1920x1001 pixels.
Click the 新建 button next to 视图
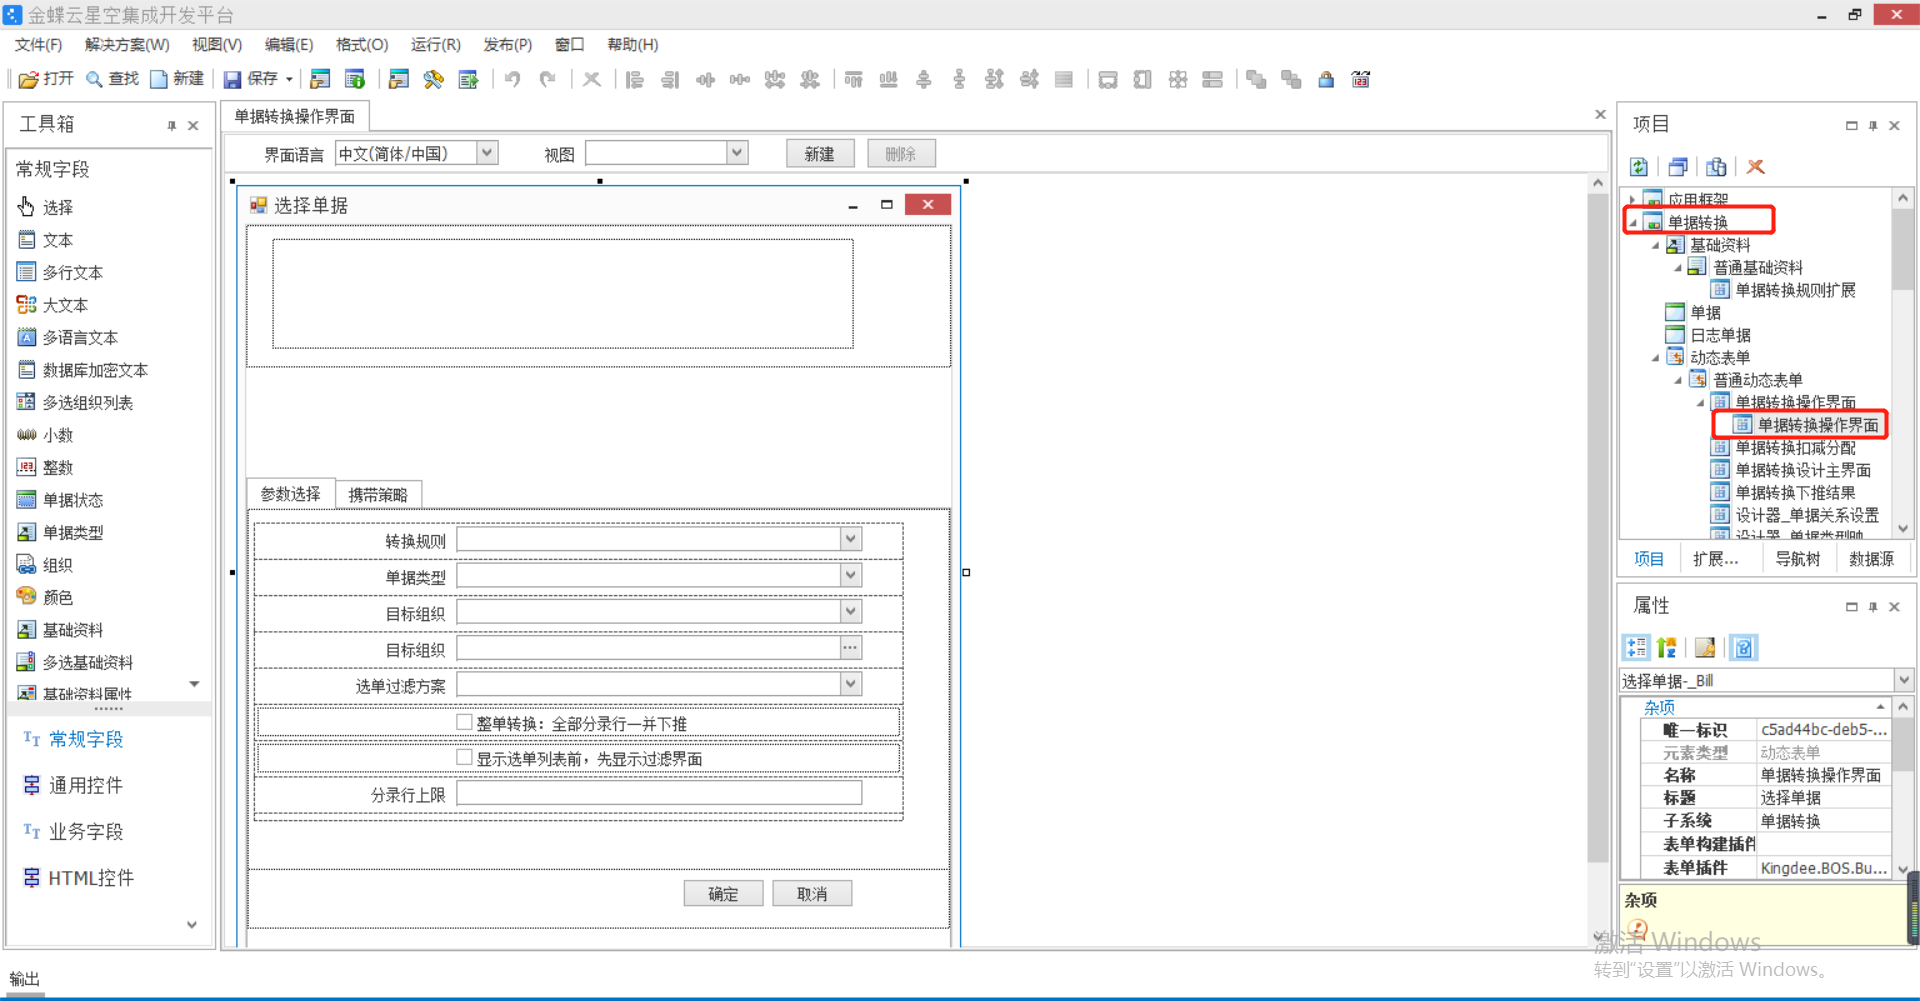pyautogui.click(x=819, y=154)
